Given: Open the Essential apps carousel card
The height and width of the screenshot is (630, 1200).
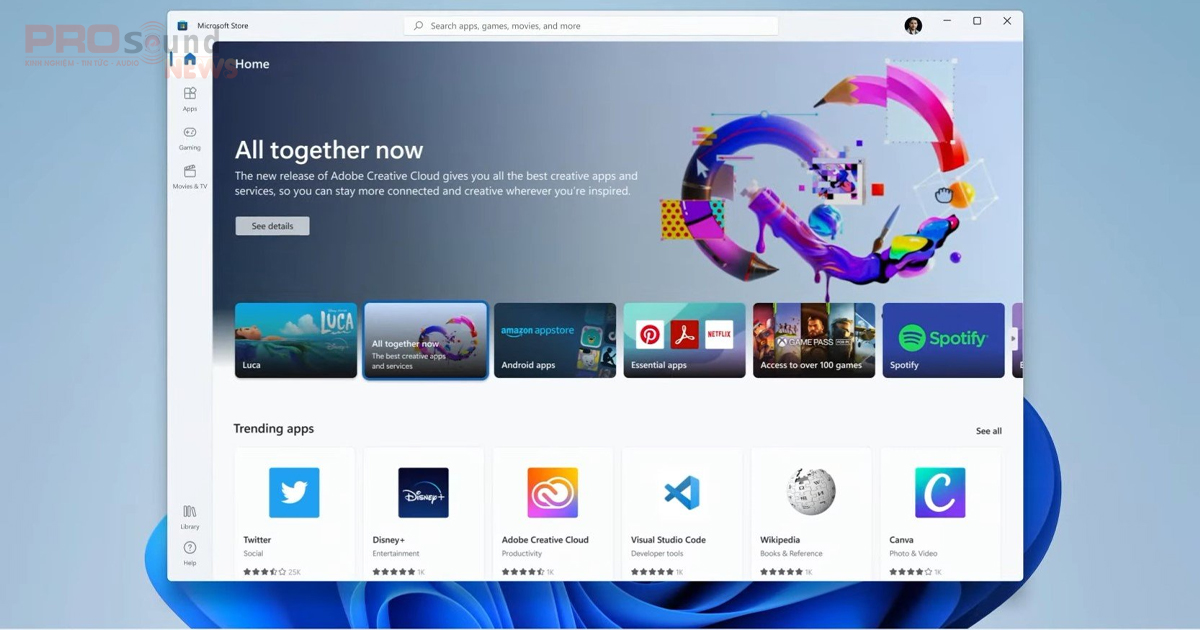Looking at the screenshot, I should click(684, 340).
